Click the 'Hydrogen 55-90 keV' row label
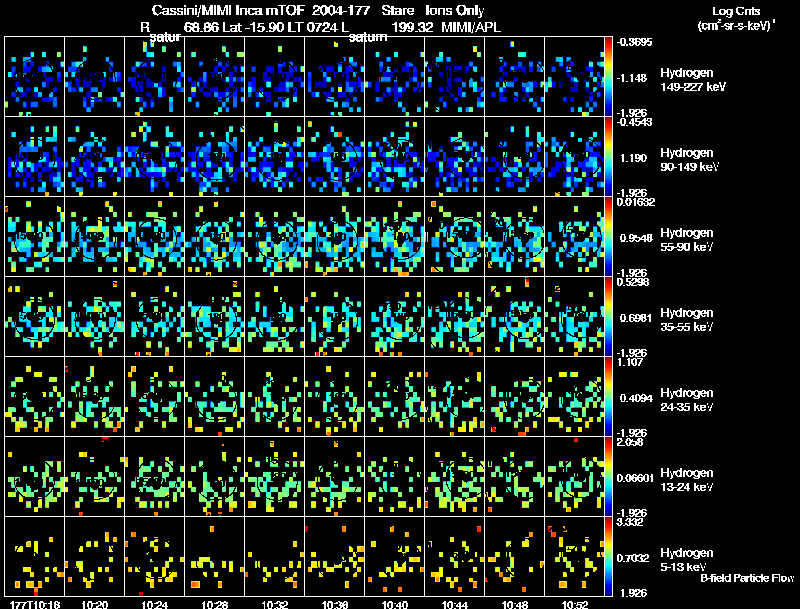 pyautogui.click(x=687, y=240)
